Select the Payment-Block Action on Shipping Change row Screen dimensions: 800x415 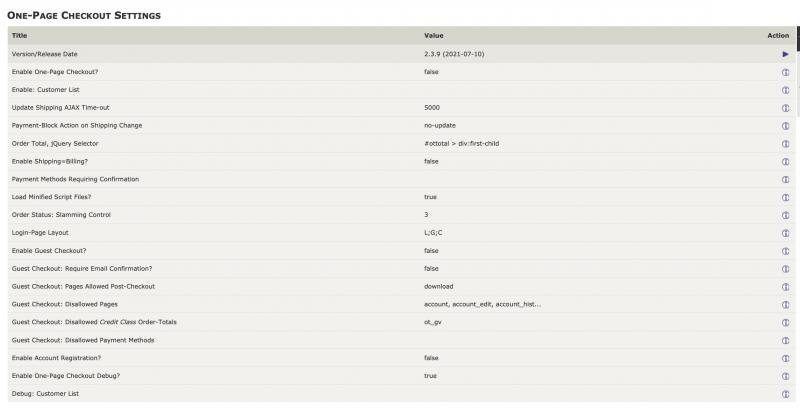click(x=401, y=126)
